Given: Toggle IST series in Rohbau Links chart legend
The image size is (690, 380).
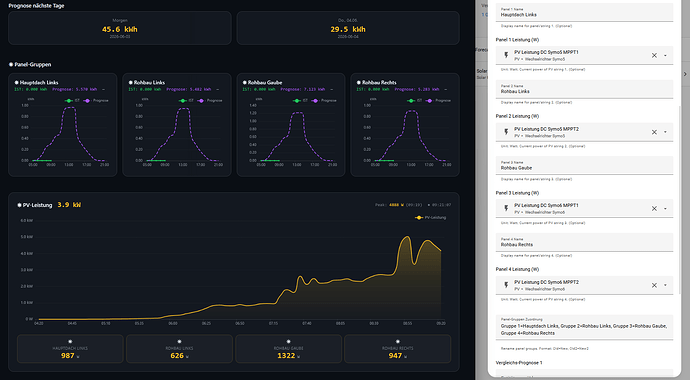Looking at the screenshot, I should pyautogui.click(x=186, y=101).
